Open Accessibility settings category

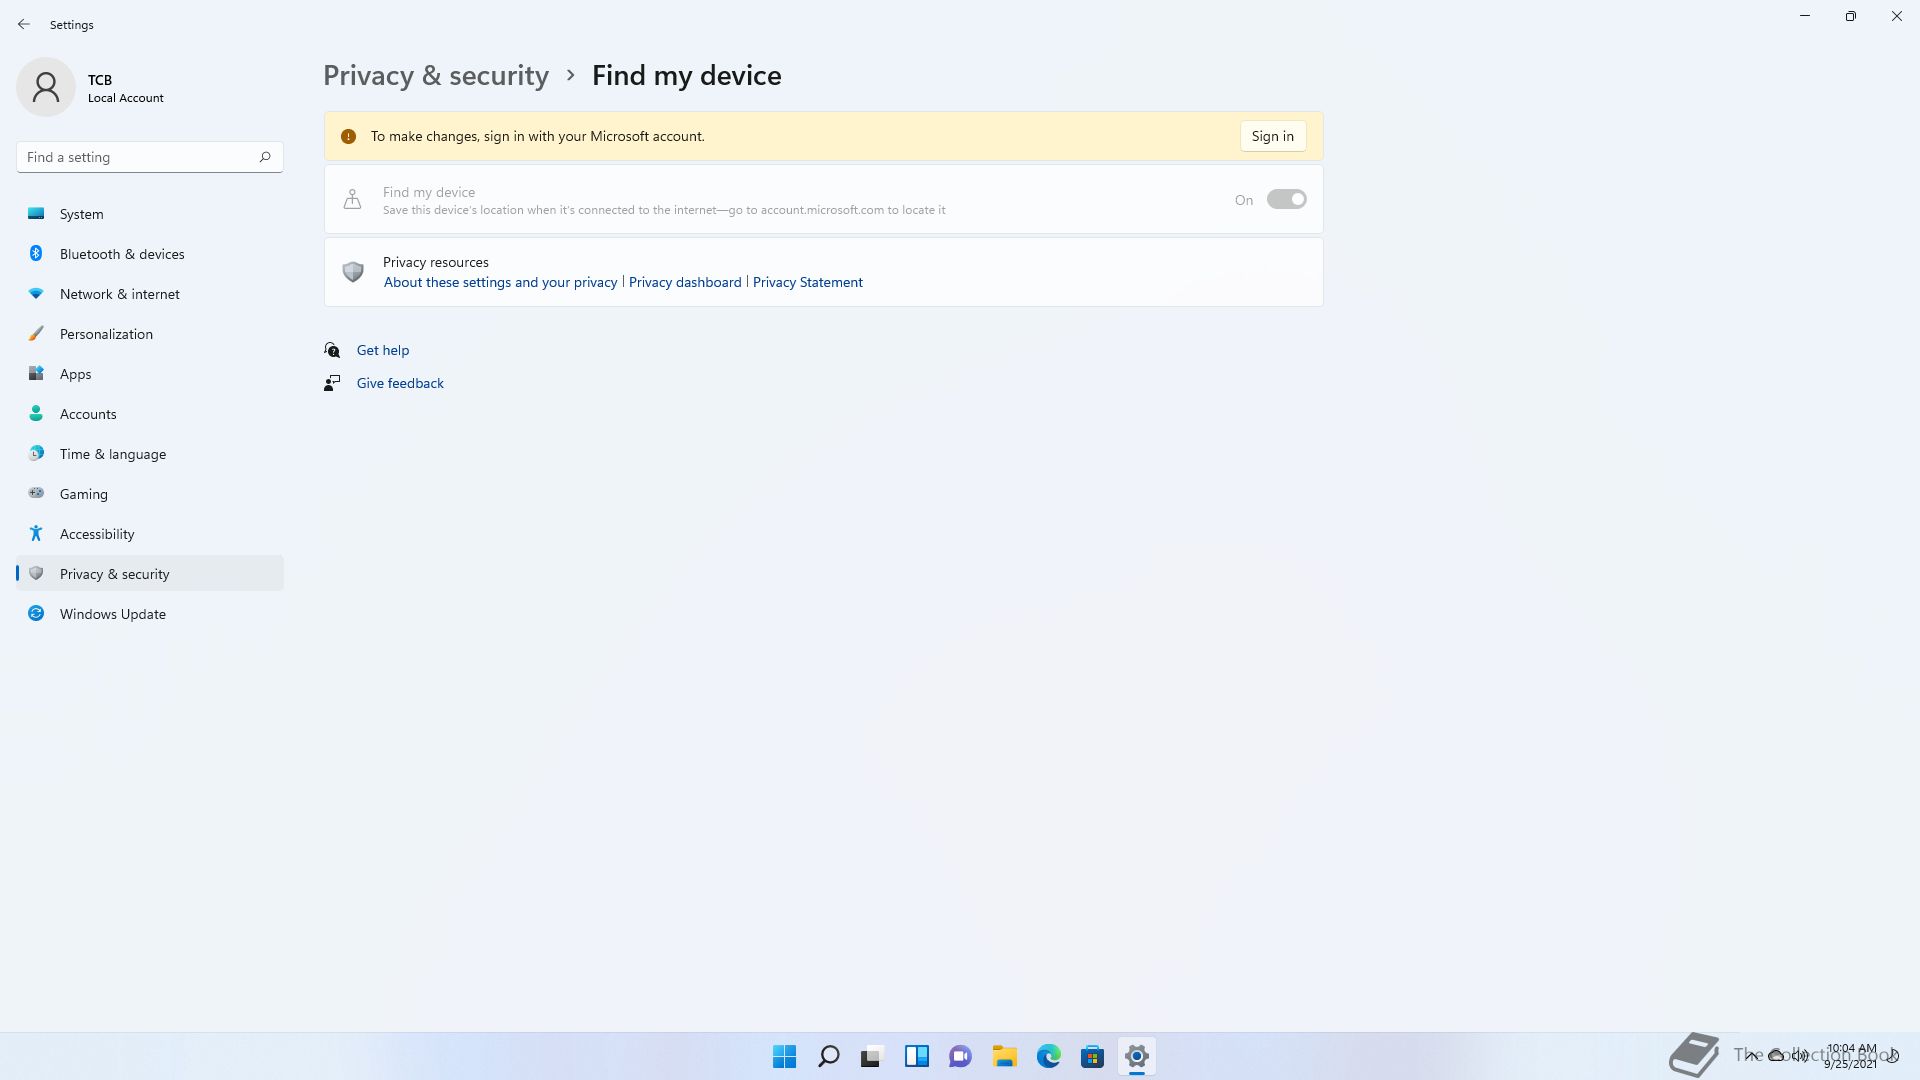tap(150, 534)
